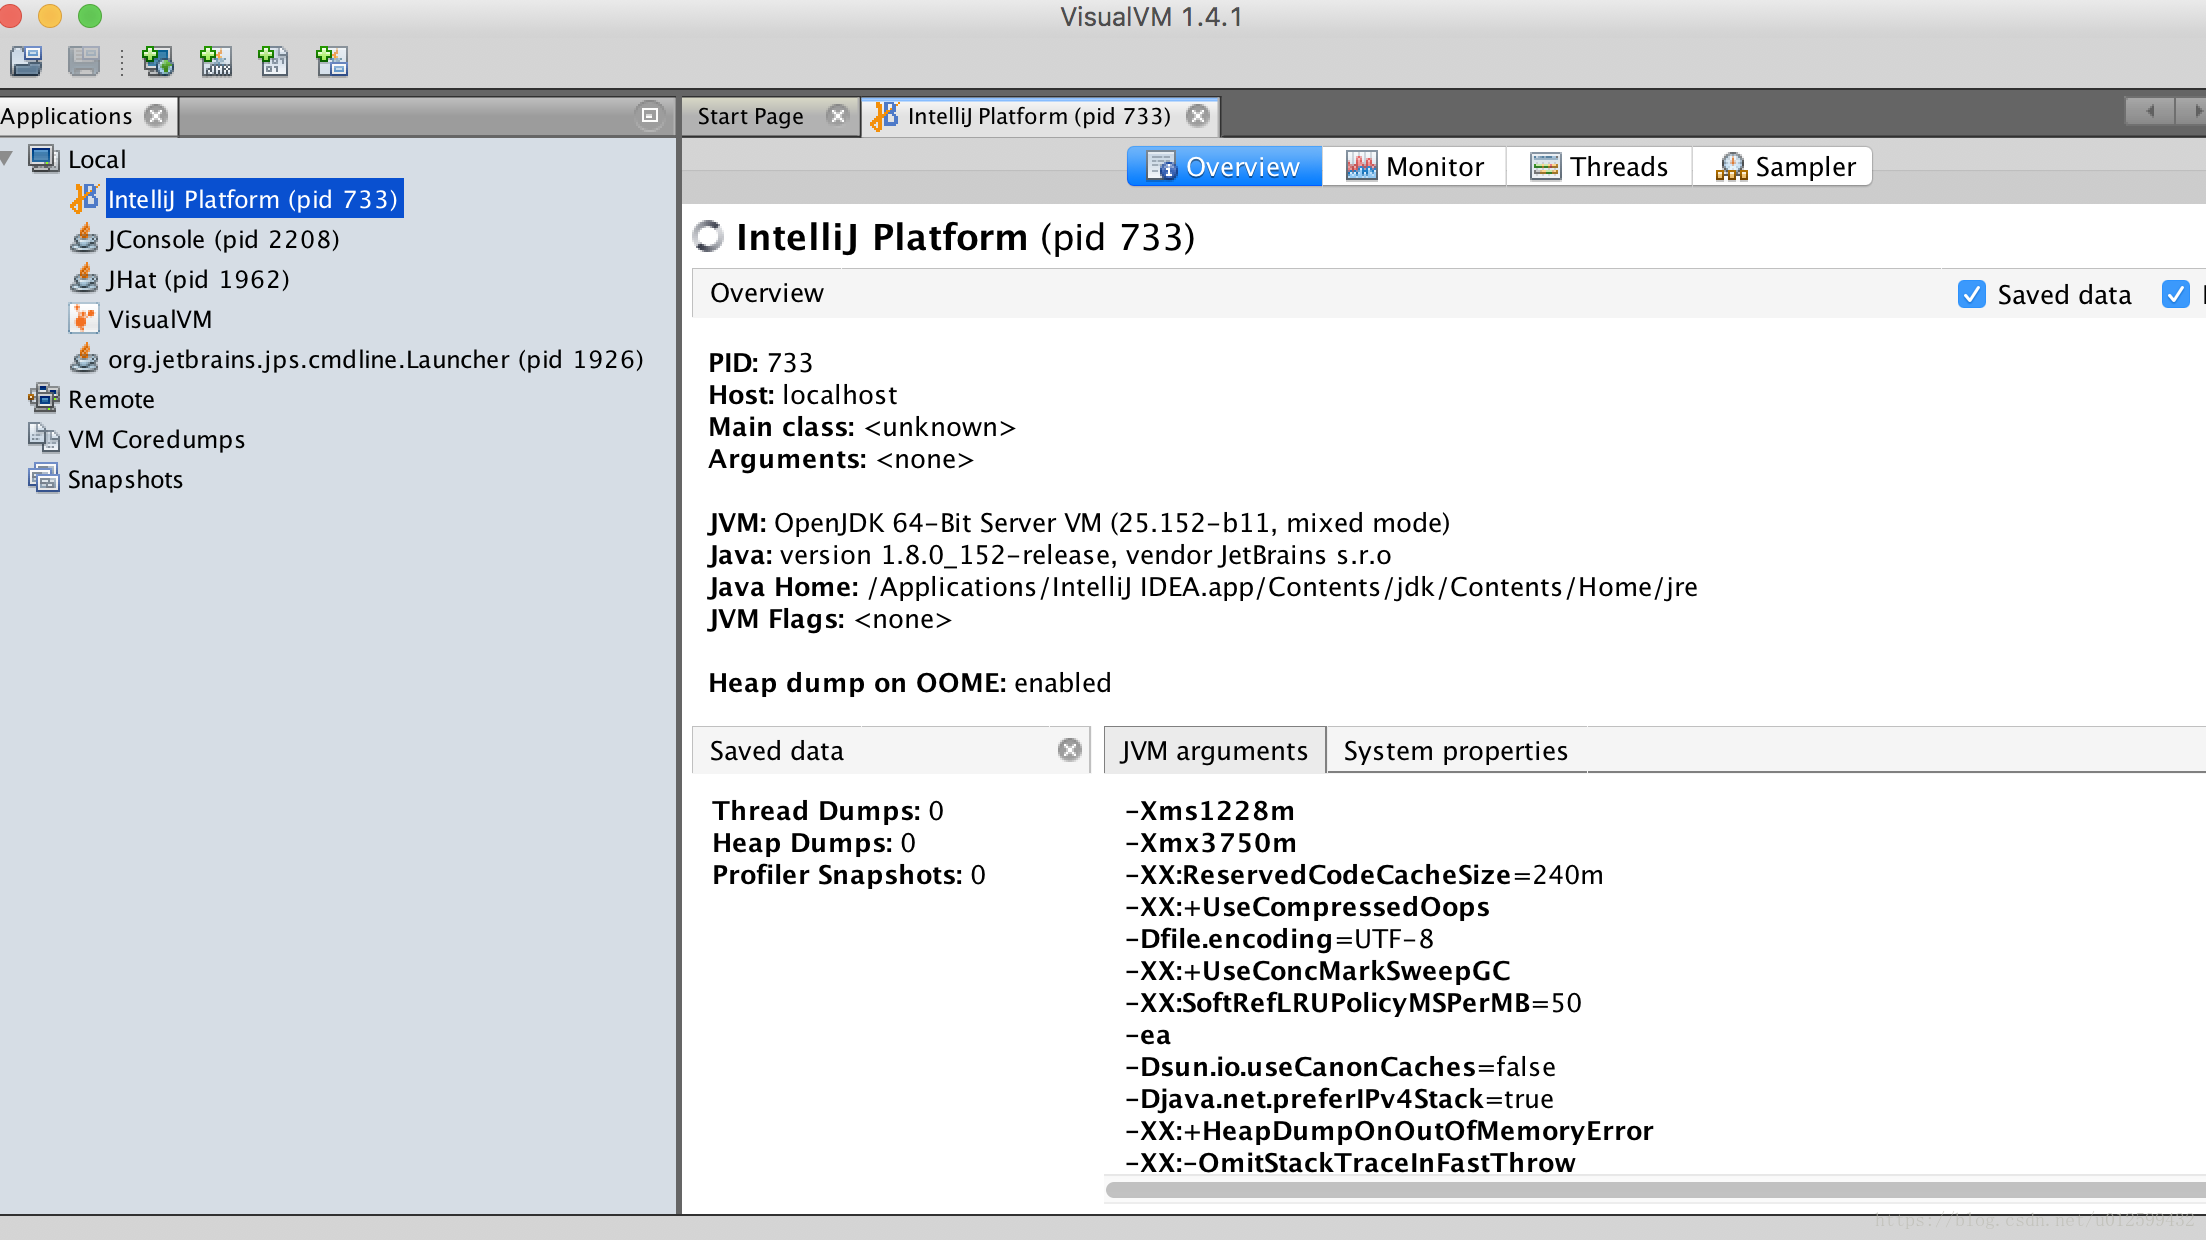This screenshot has height=1240, width=2206.
Task: Click the Monitor chart icon
Action: coord(1361,166)
